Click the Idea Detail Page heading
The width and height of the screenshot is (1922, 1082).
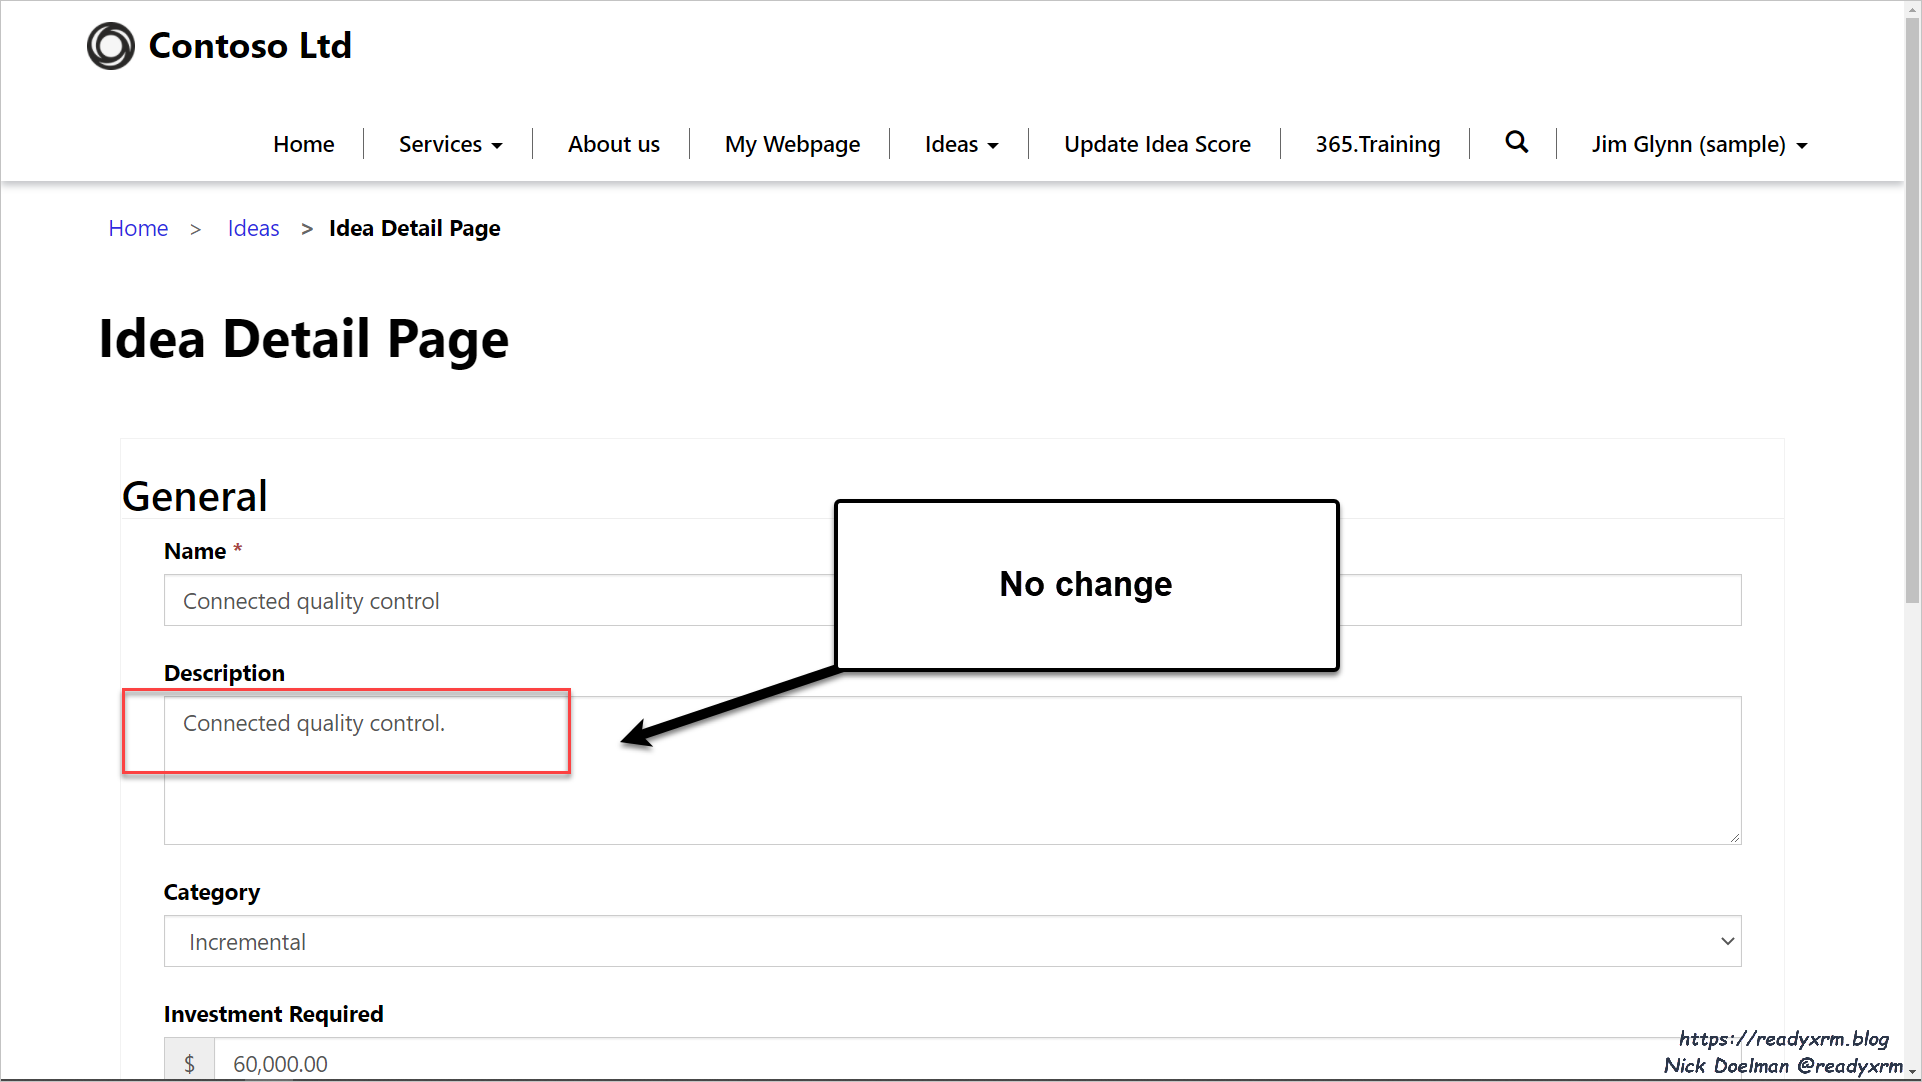(304, 339)
